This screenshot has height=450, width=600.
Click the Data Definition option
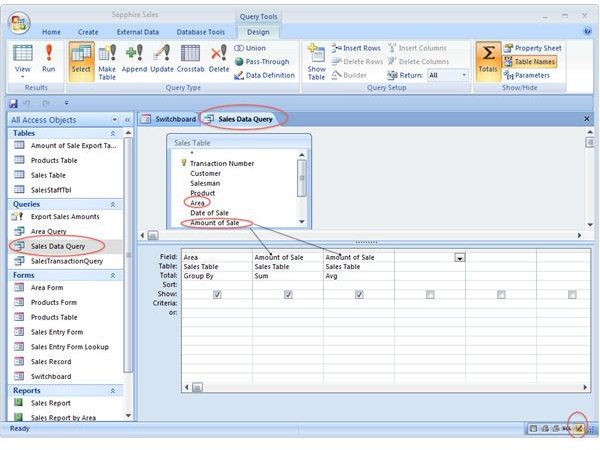click(265, 75)
